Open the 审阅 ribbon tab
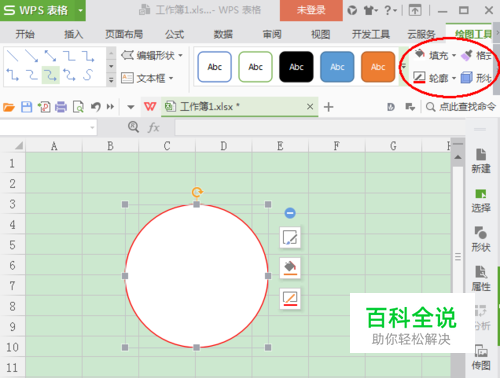 click(272, 34)
